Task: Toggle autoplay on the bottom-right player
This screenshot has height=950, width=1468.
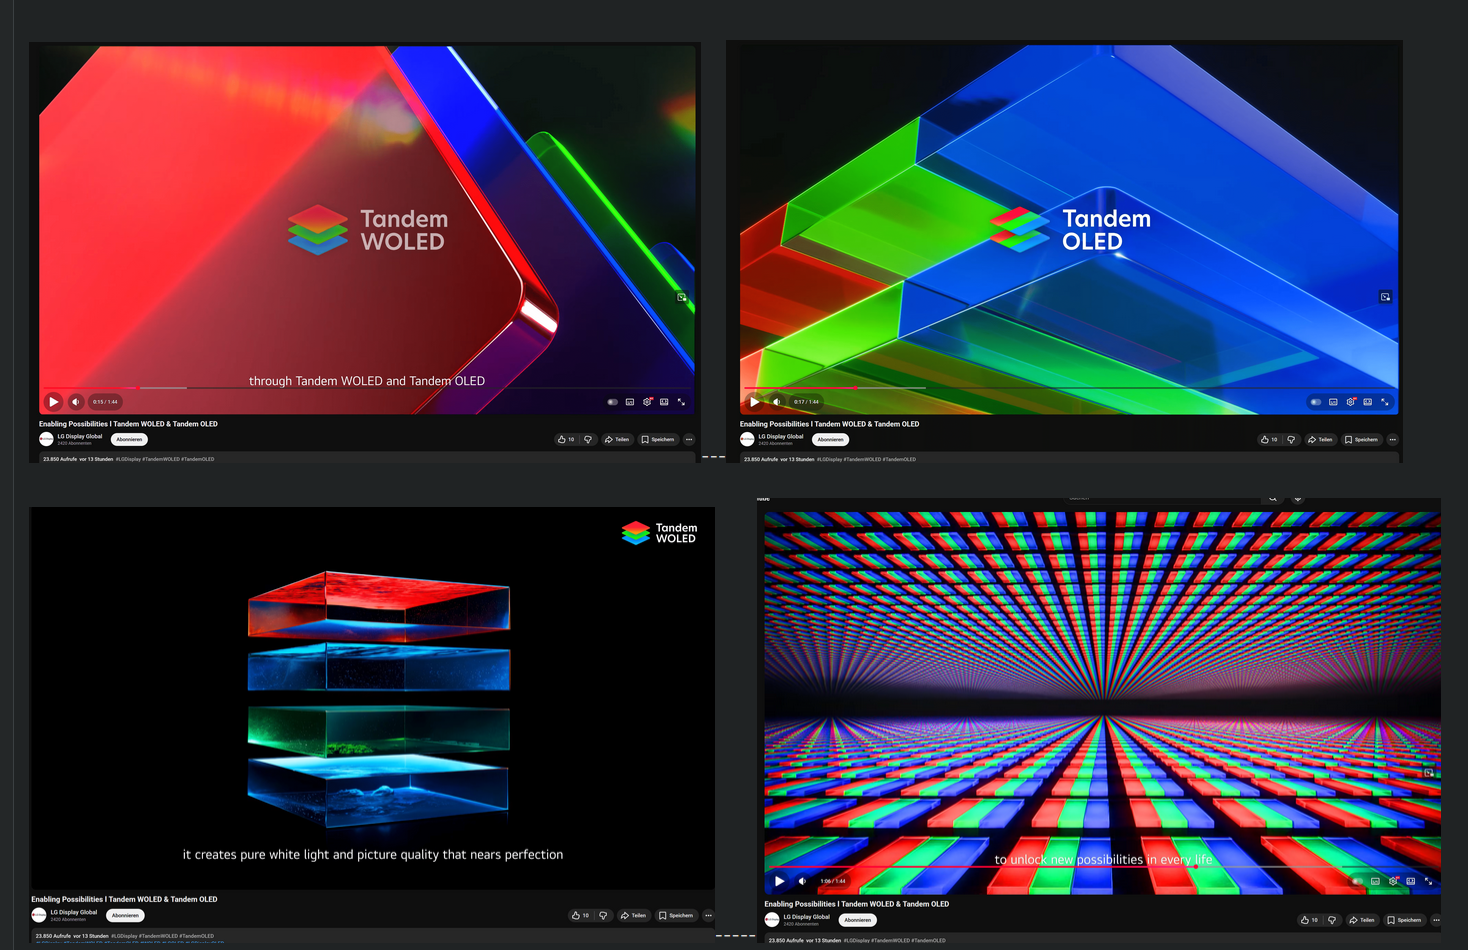Action: [1356, 881]
